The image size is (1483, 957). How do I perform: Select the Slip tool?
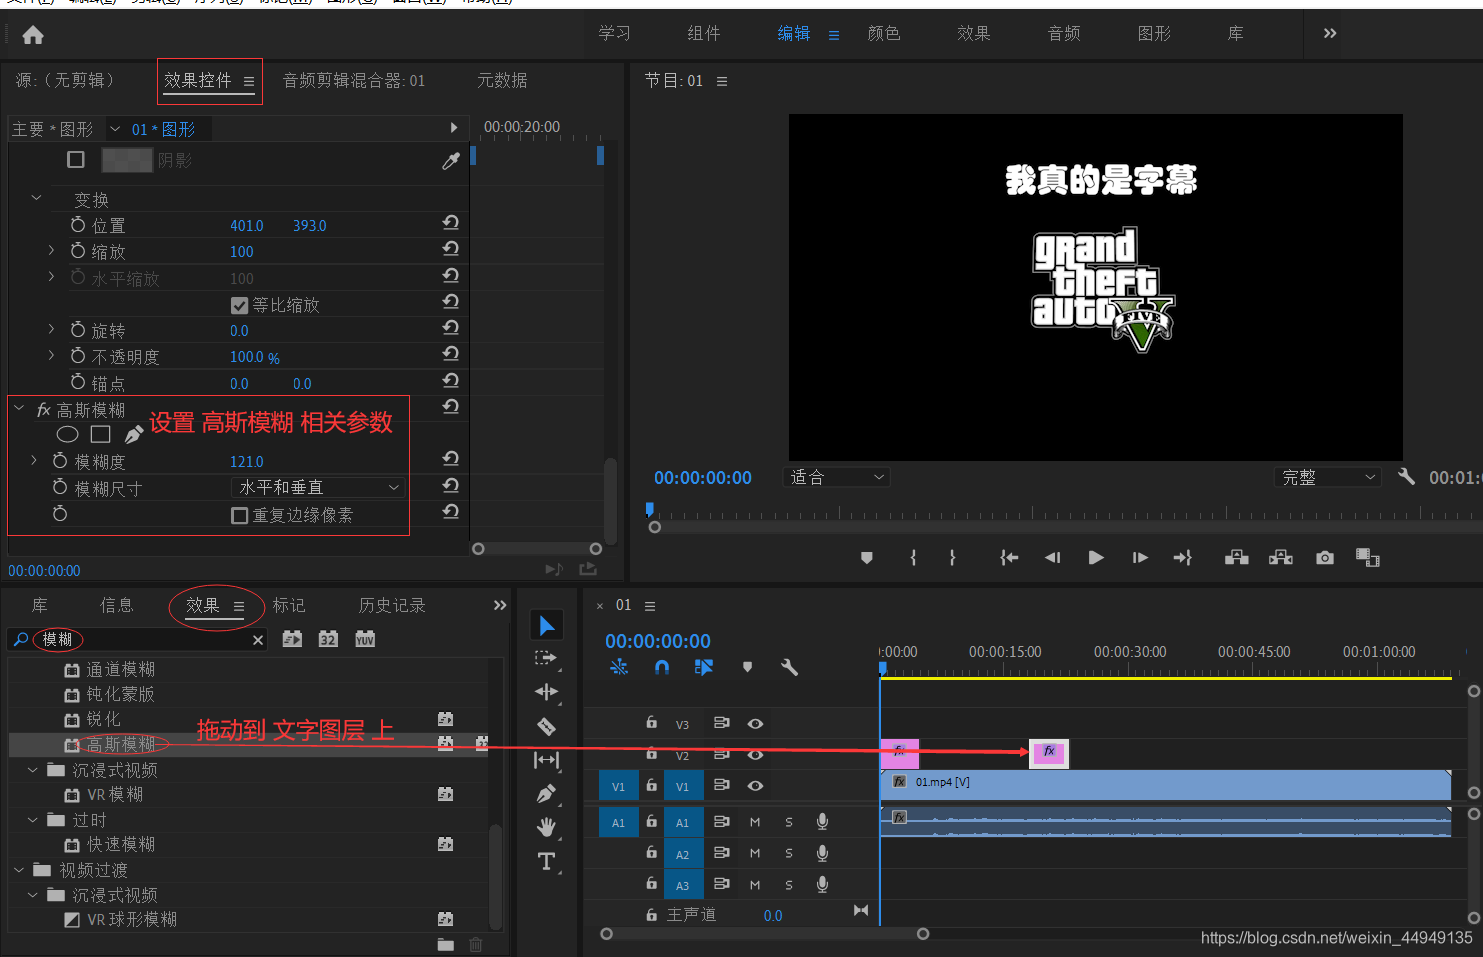[x=546, y=760]
